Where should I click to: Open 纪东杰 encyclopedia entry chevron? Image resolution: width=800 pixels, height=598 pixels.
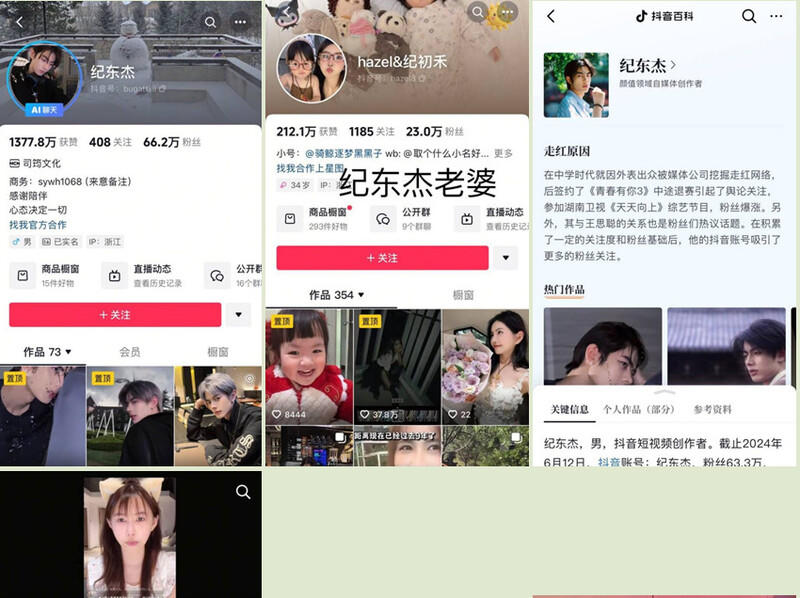673,65
